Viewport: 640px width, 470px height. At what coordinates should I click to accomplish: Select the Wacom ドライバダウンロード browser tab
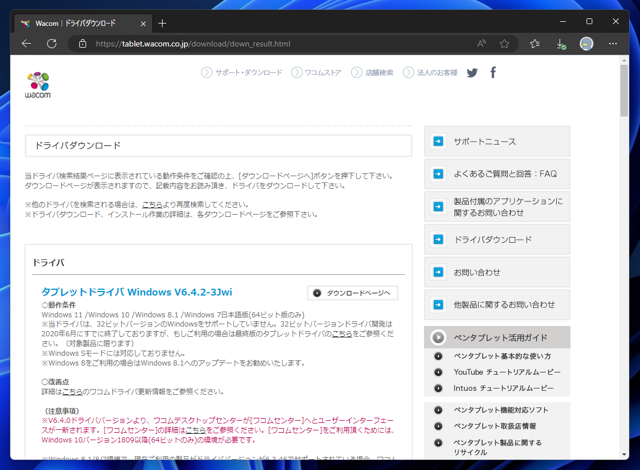click(x=83, y=24)
